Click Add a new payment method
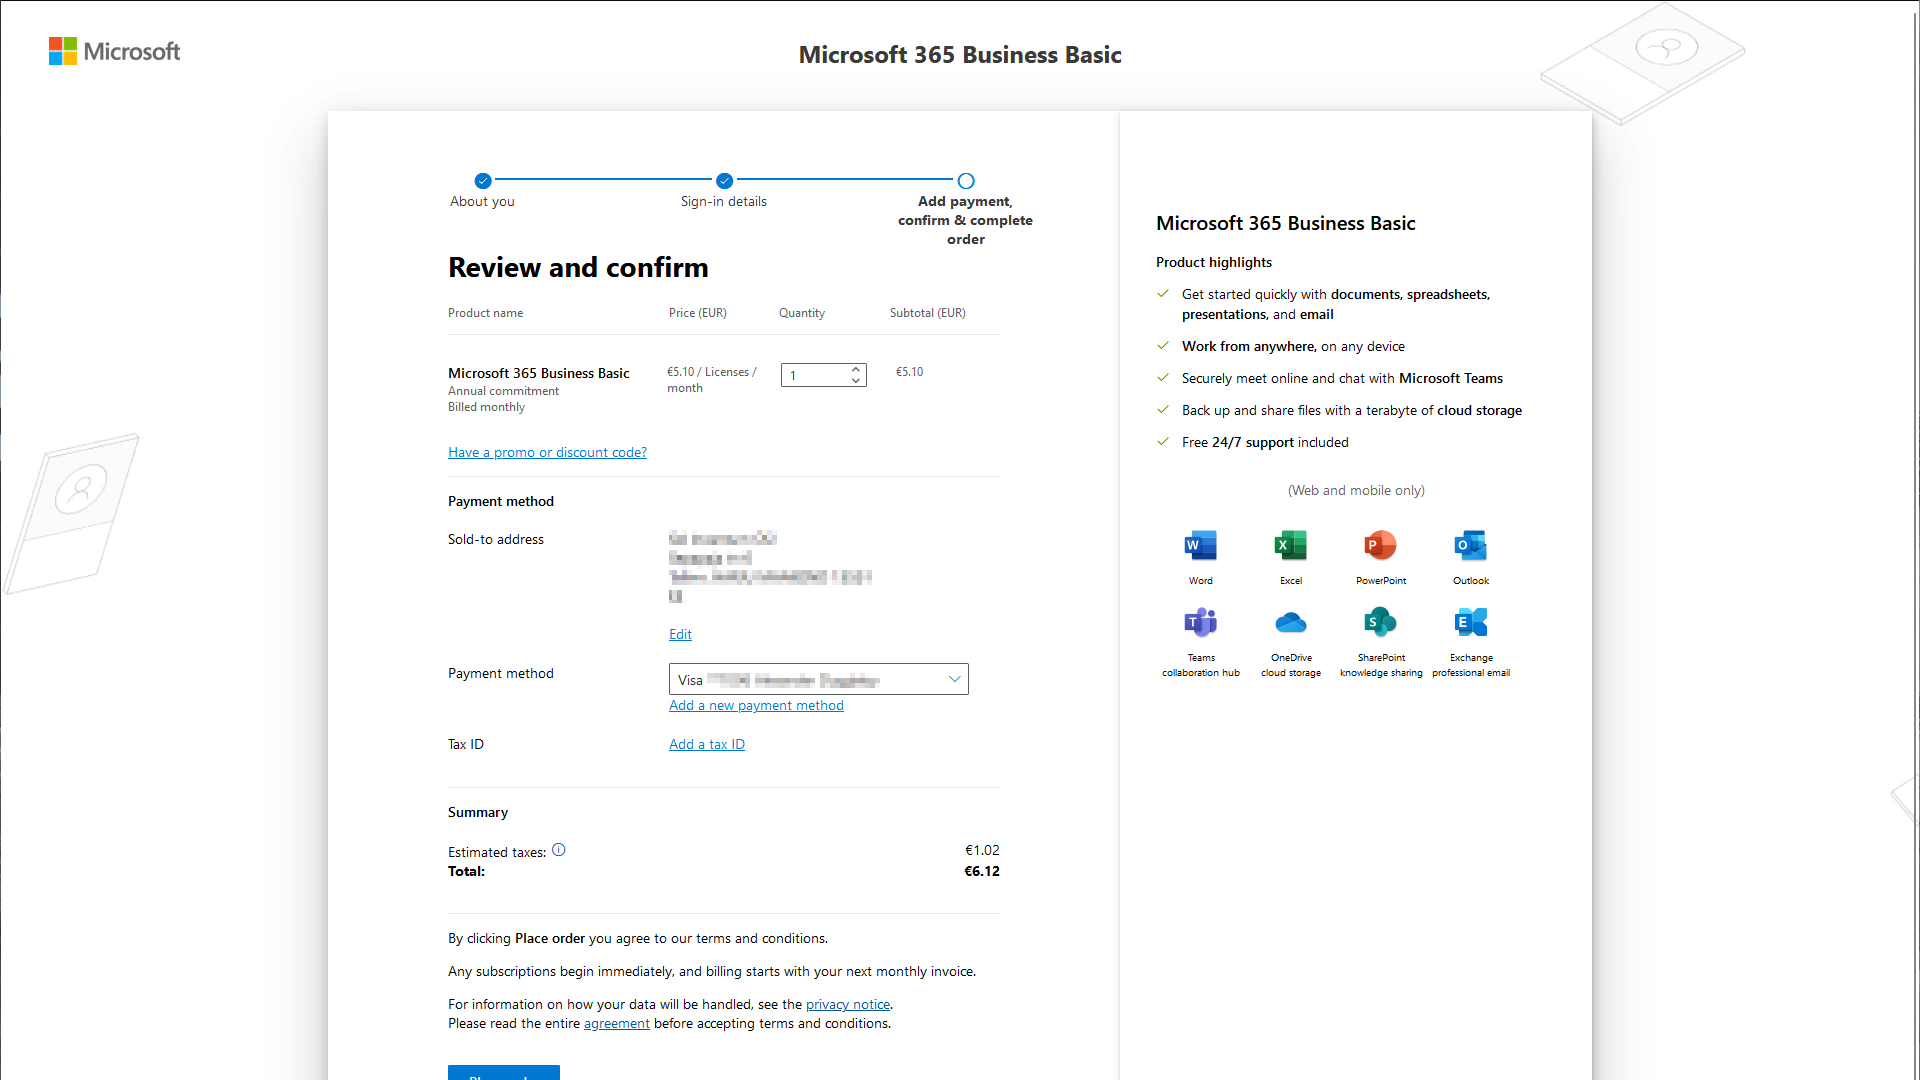The height and width of the screenshot is (1080, 1920). (x=756, y=705)
